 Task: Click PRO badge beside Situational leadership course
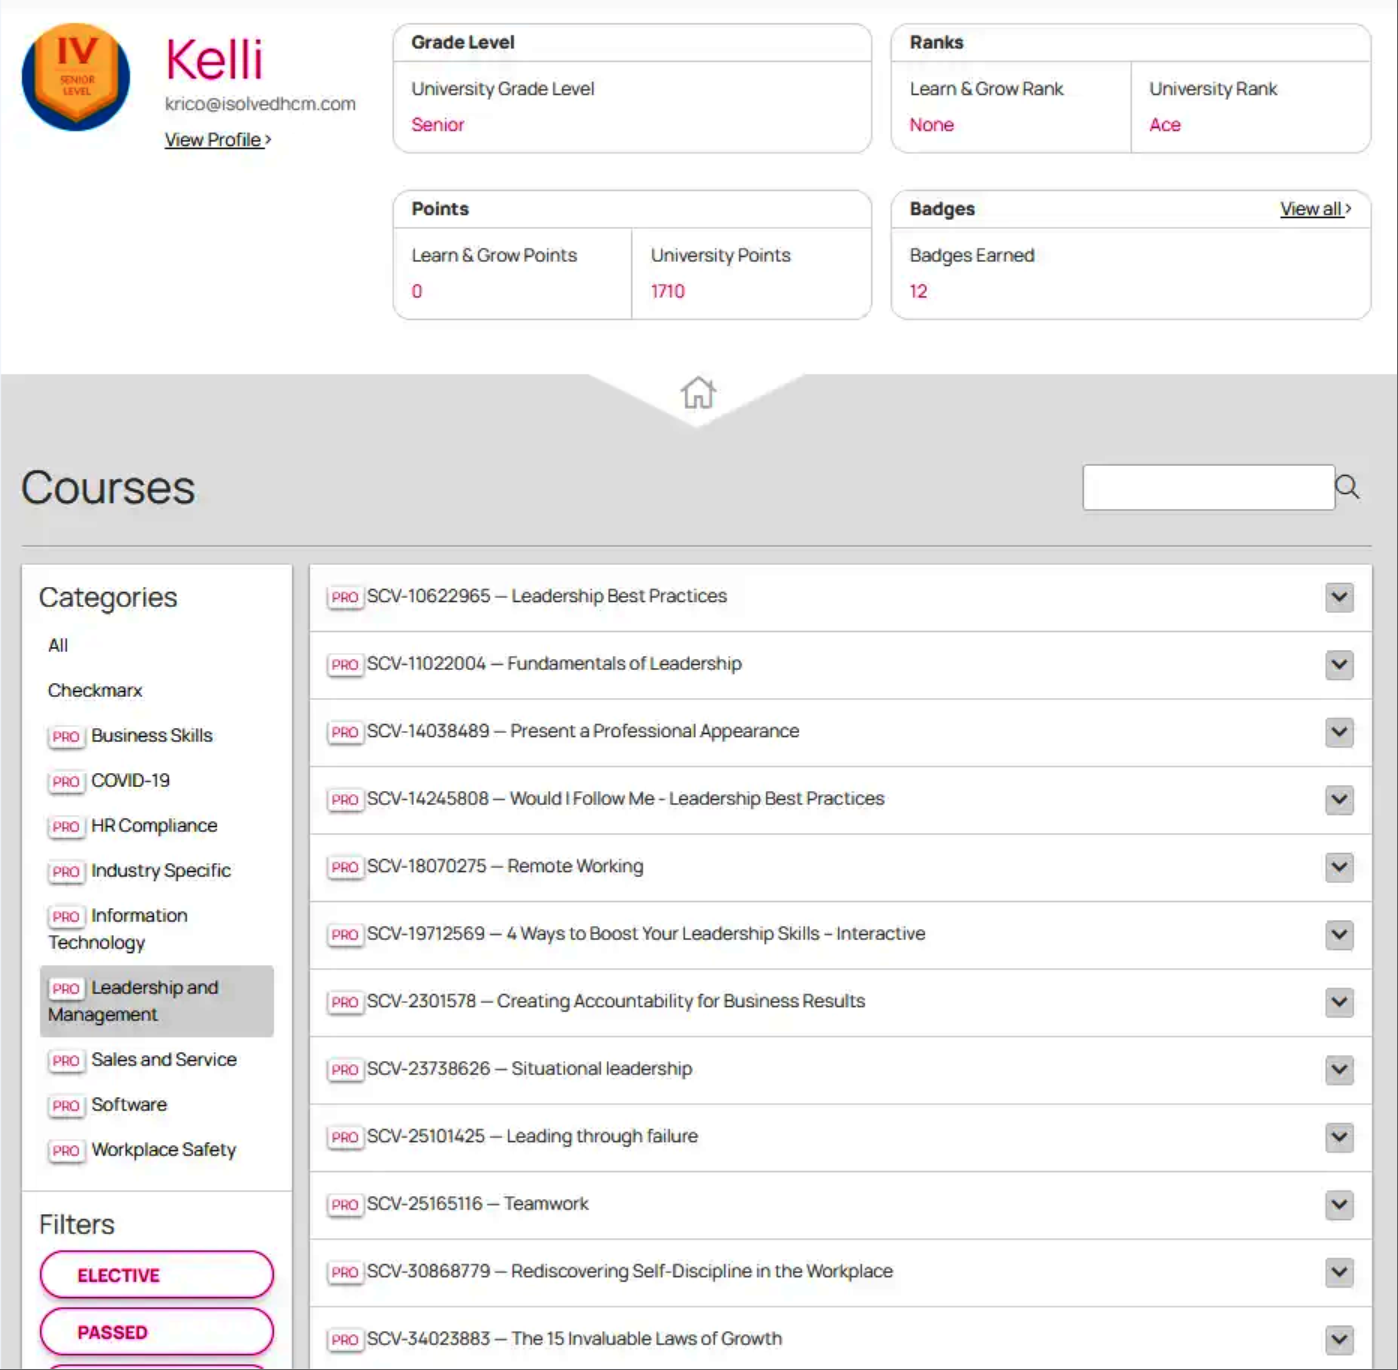pos(344,1070)
